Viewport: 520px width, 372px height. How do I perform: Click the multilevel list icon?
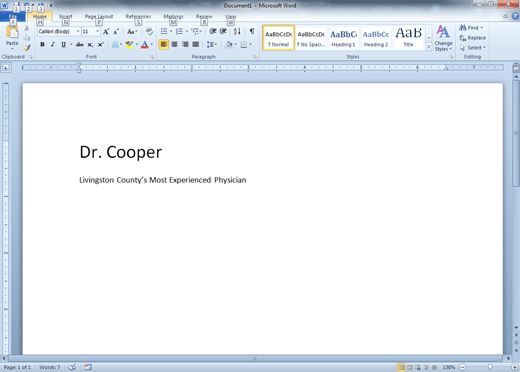click(x=195, y=31)
